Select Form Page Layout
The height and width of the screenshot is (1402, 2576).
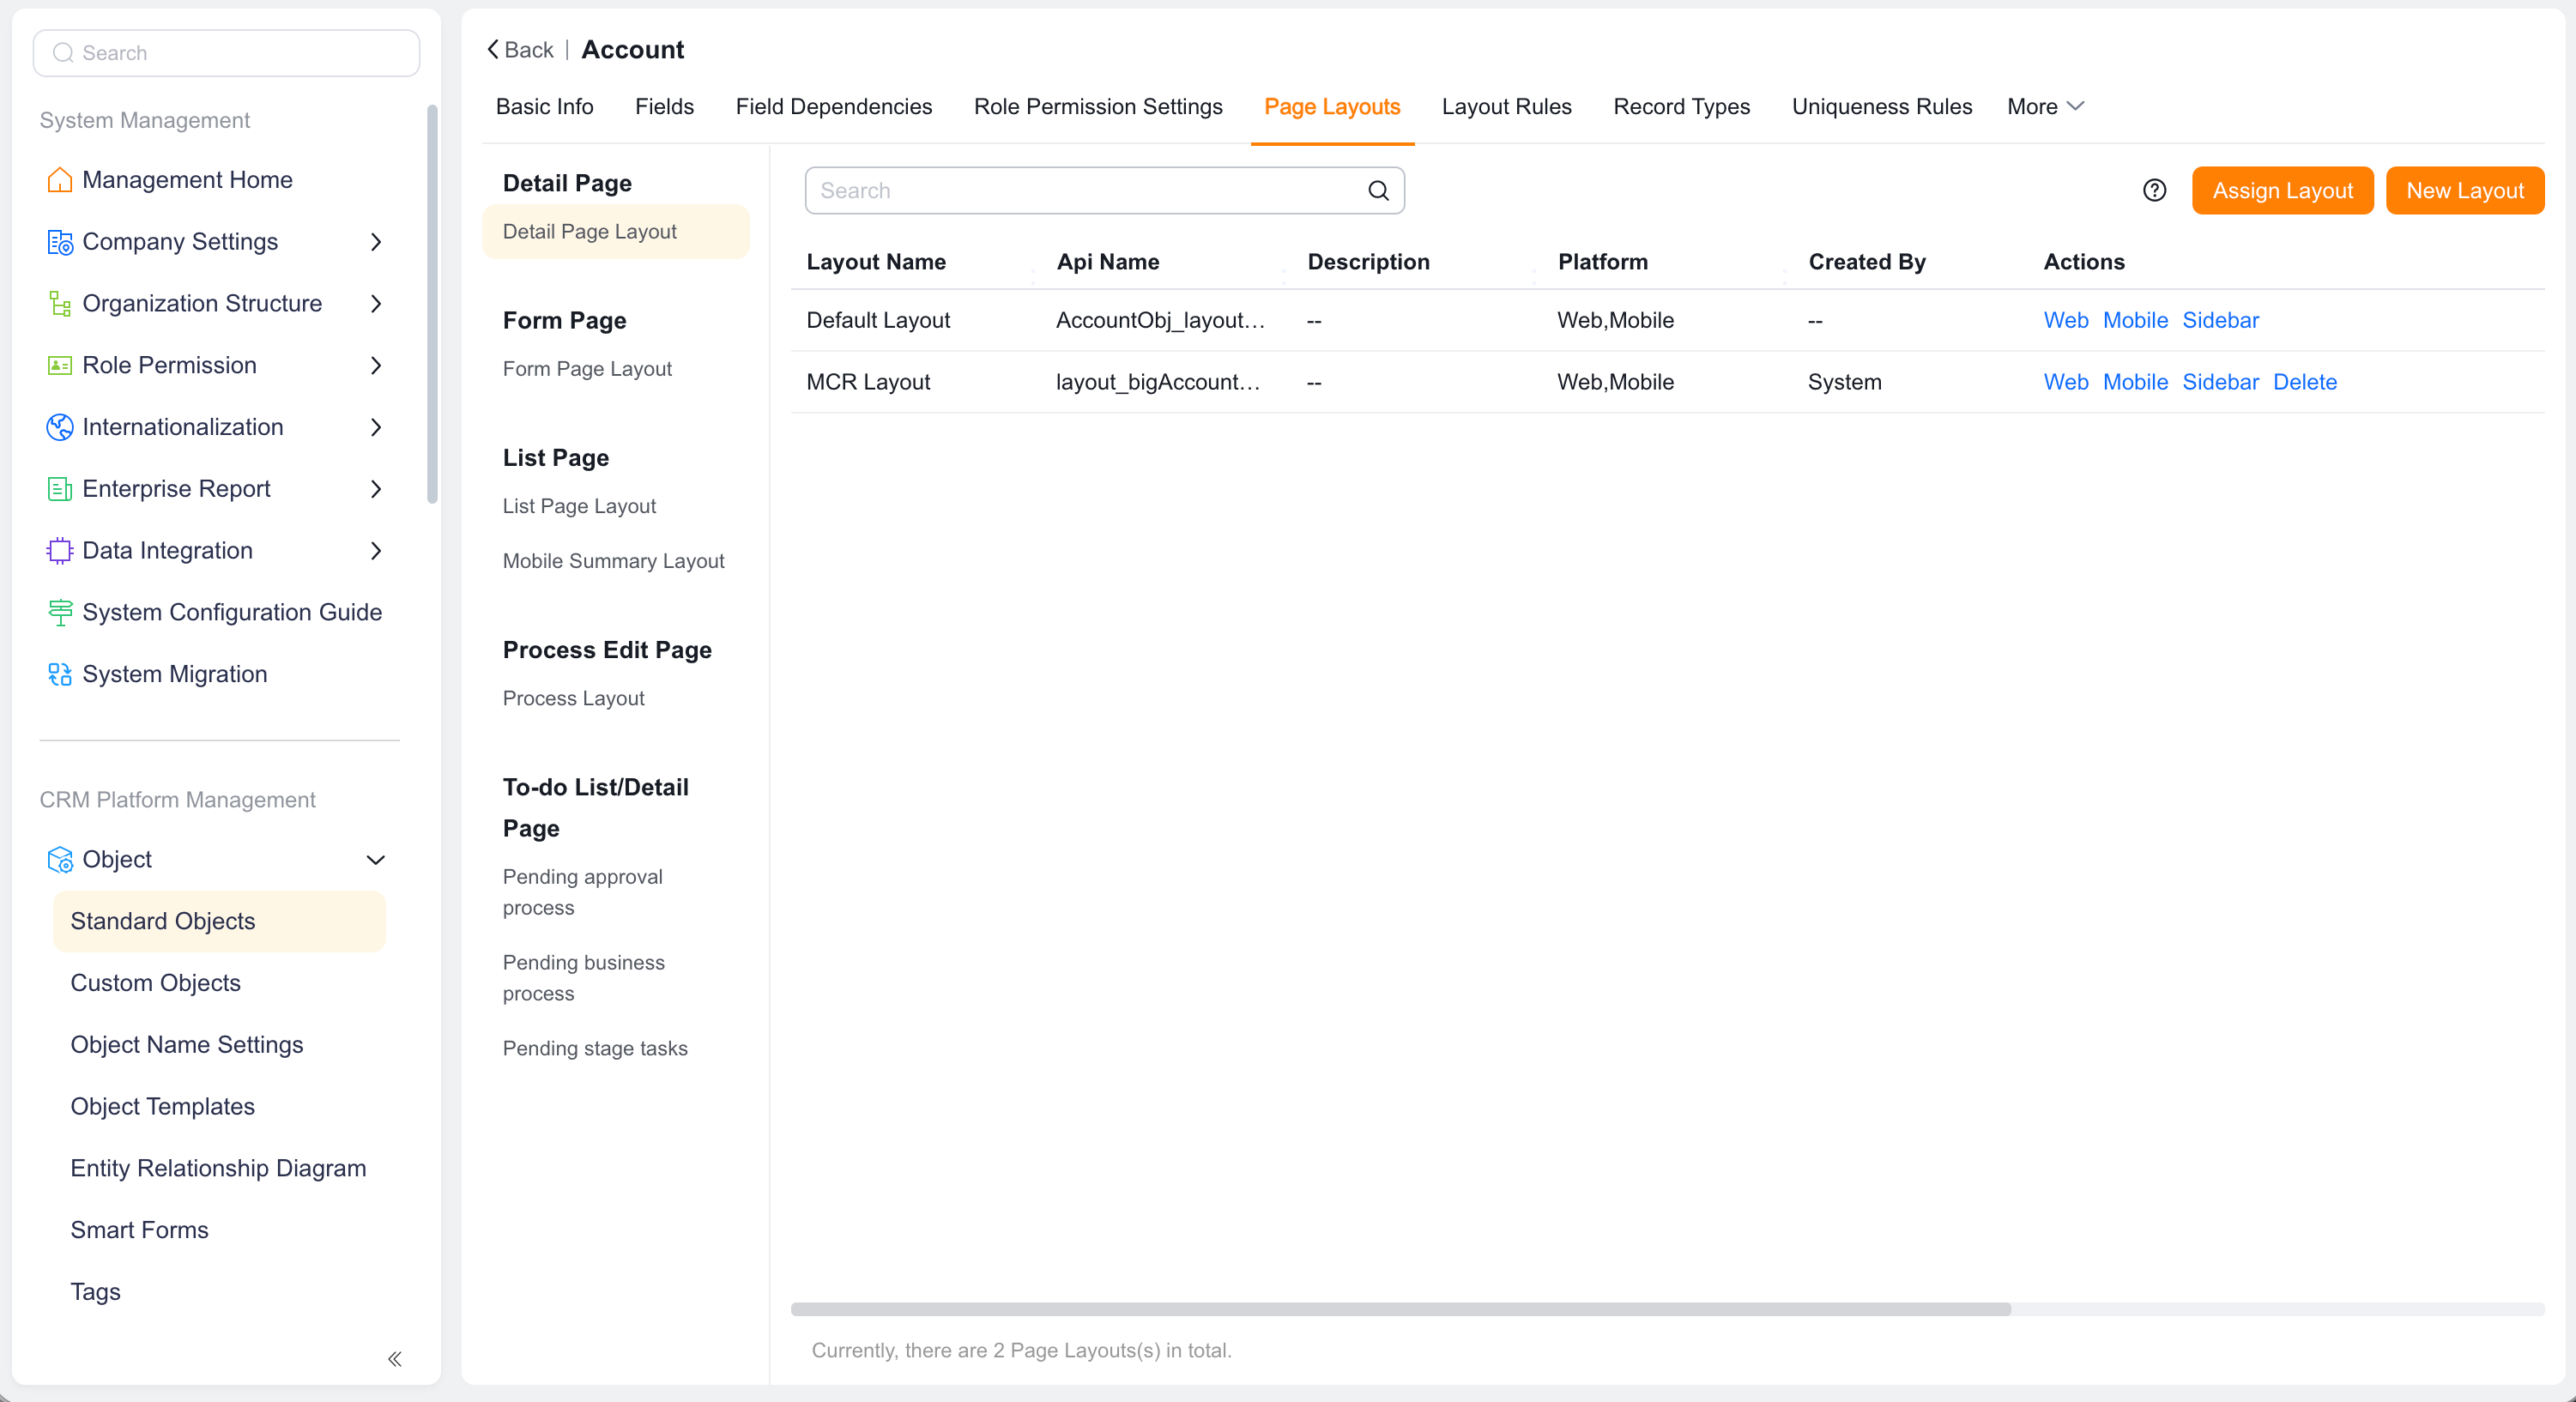click(x=587, y=369)
